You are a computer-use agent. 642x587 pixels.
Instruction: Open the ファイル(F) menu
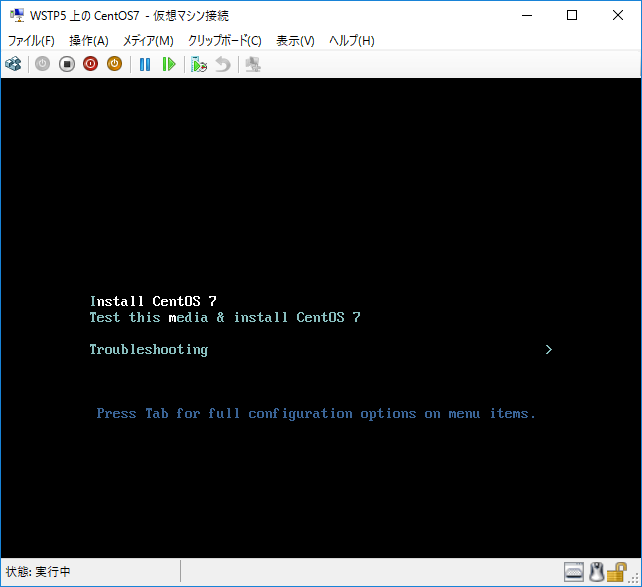click(x=31, y=41)
